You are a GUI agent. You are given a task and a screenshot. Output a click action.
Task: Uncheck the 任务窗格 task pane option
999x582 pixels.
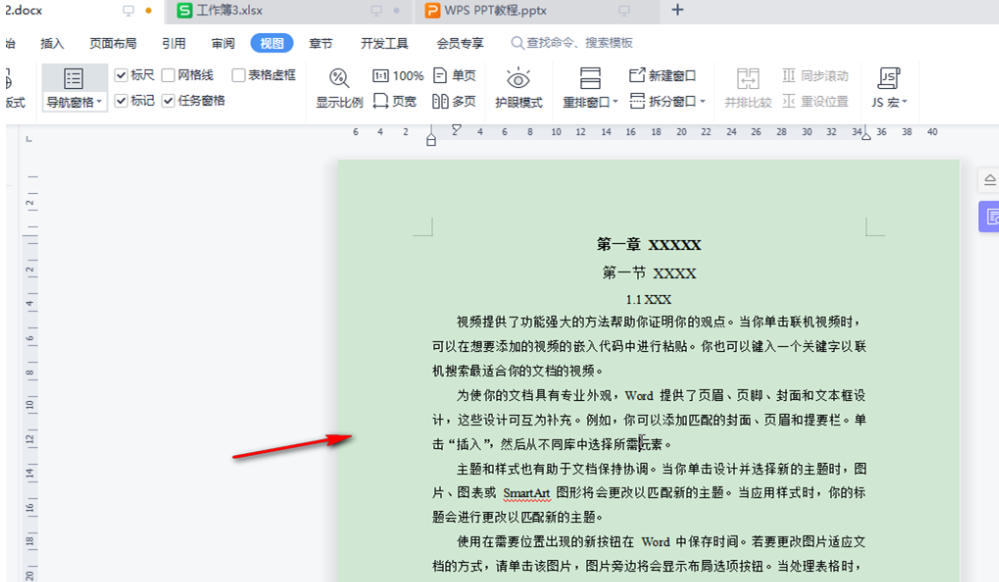pos(168,100)
